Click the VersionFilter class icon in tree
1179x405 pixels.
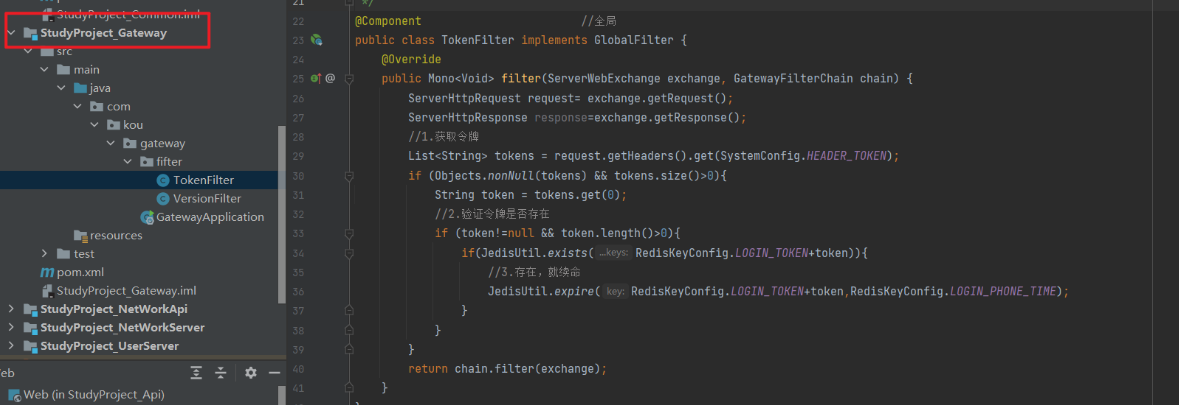(x=162, y=199)
